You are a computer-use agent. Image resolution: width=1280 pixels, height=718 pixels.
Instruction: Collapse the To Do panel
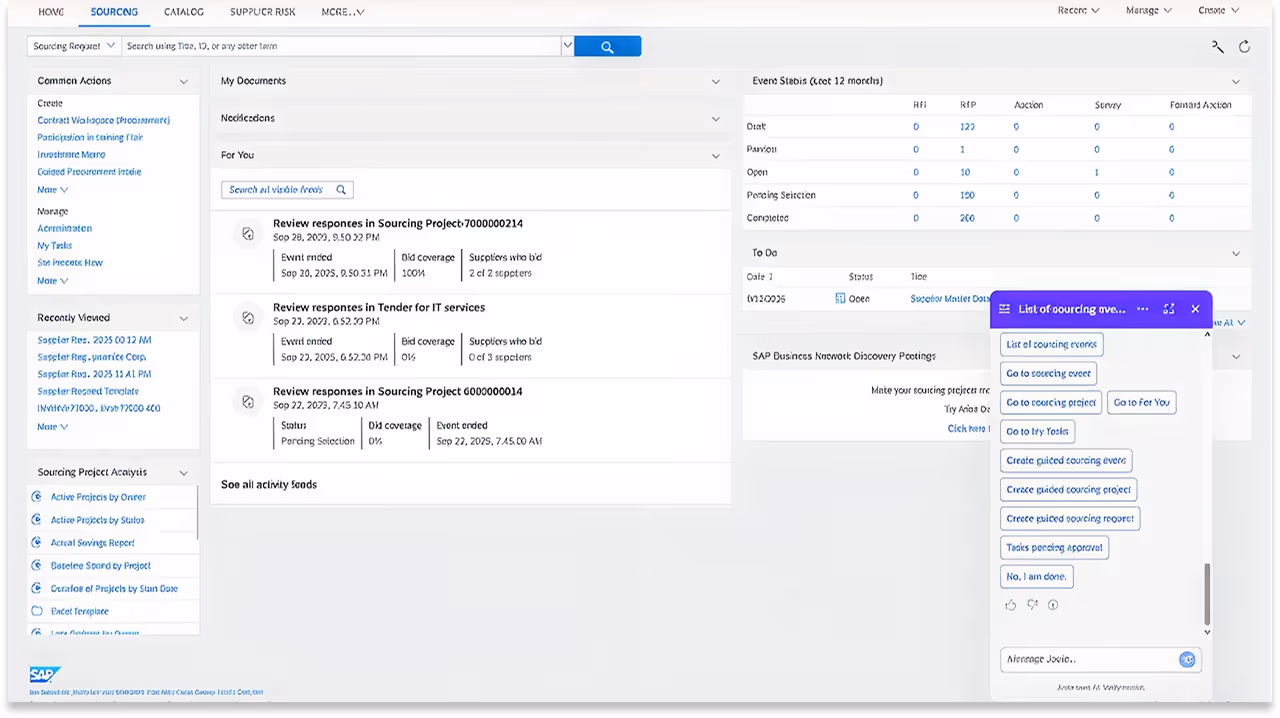point(1236,254)
